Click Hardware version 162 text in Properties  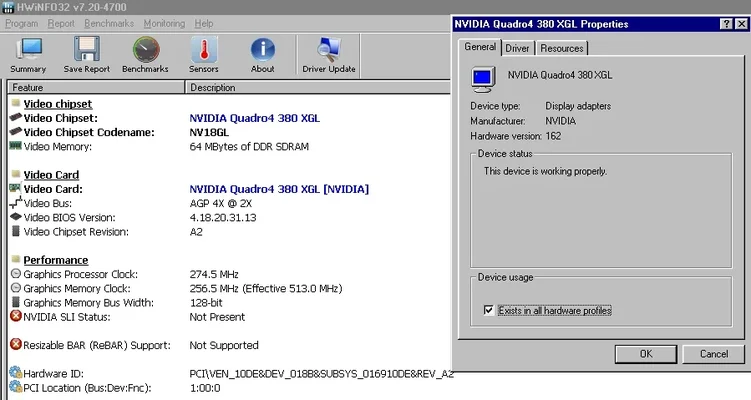[x=515, y=136]
